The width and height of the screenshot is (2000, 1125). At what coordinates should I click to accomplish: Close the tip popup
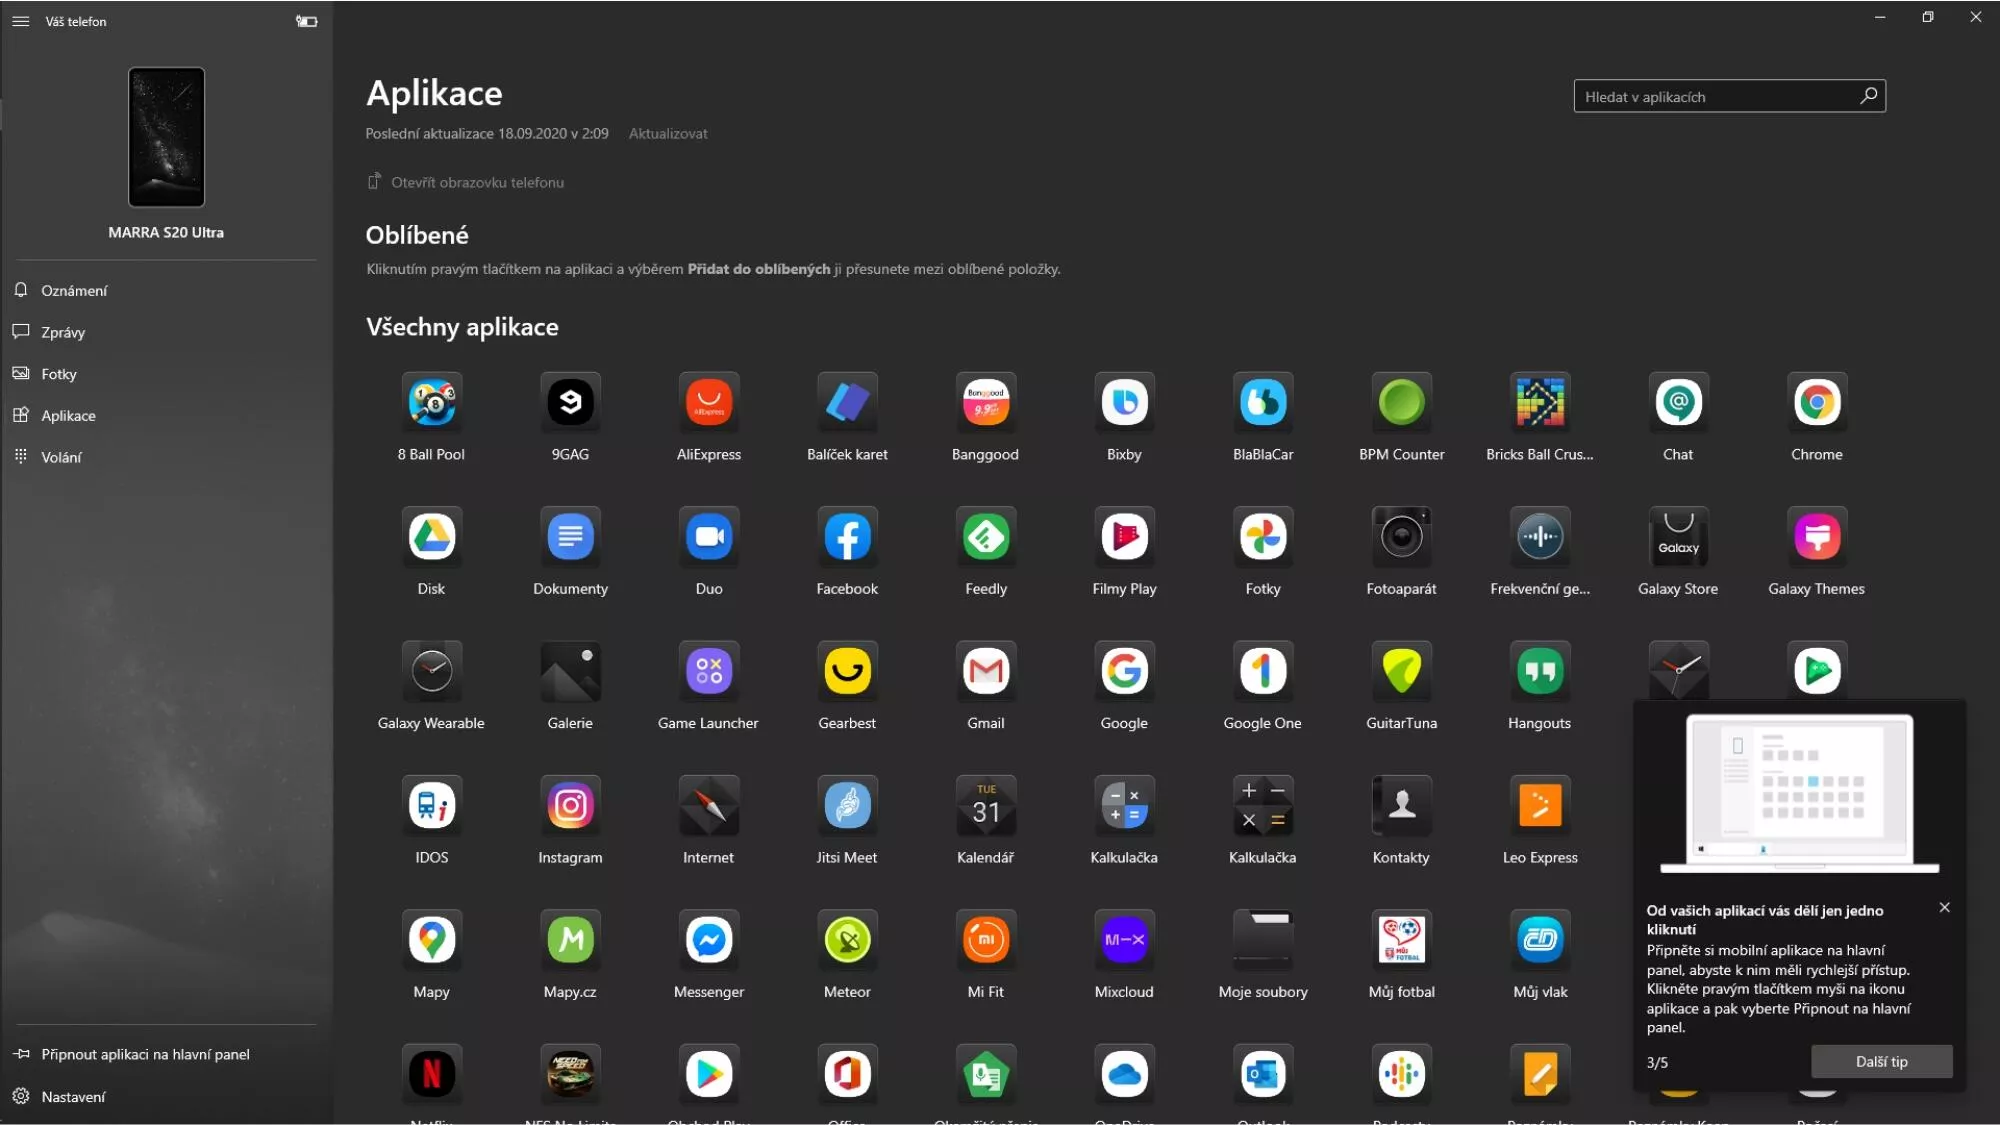tap(1944, 908)
